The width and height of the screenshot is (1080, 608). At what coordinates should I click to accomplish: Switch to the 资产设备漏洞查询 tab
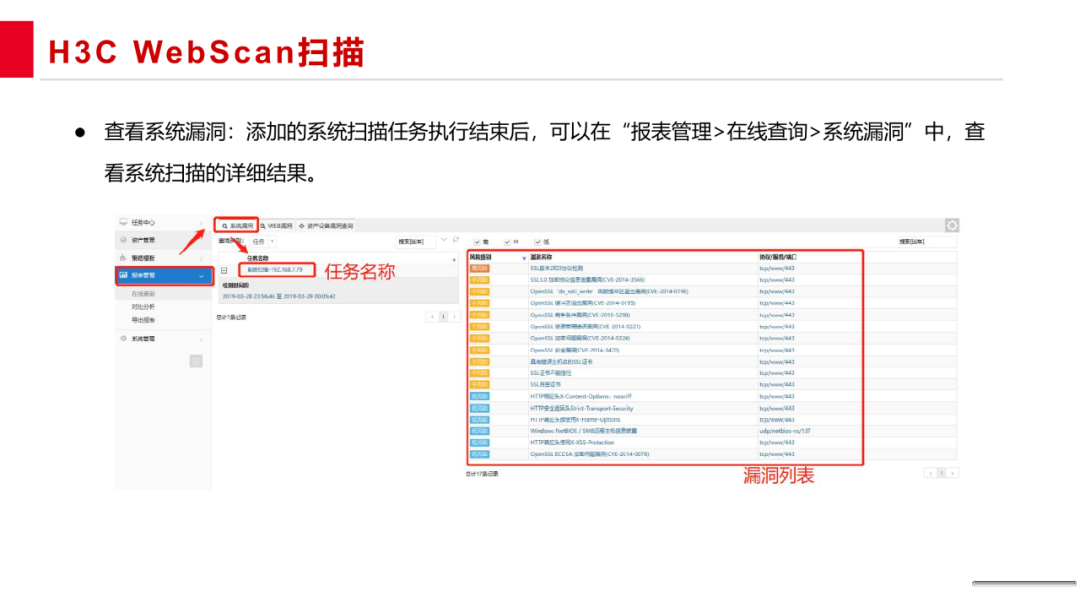[326, 226]
